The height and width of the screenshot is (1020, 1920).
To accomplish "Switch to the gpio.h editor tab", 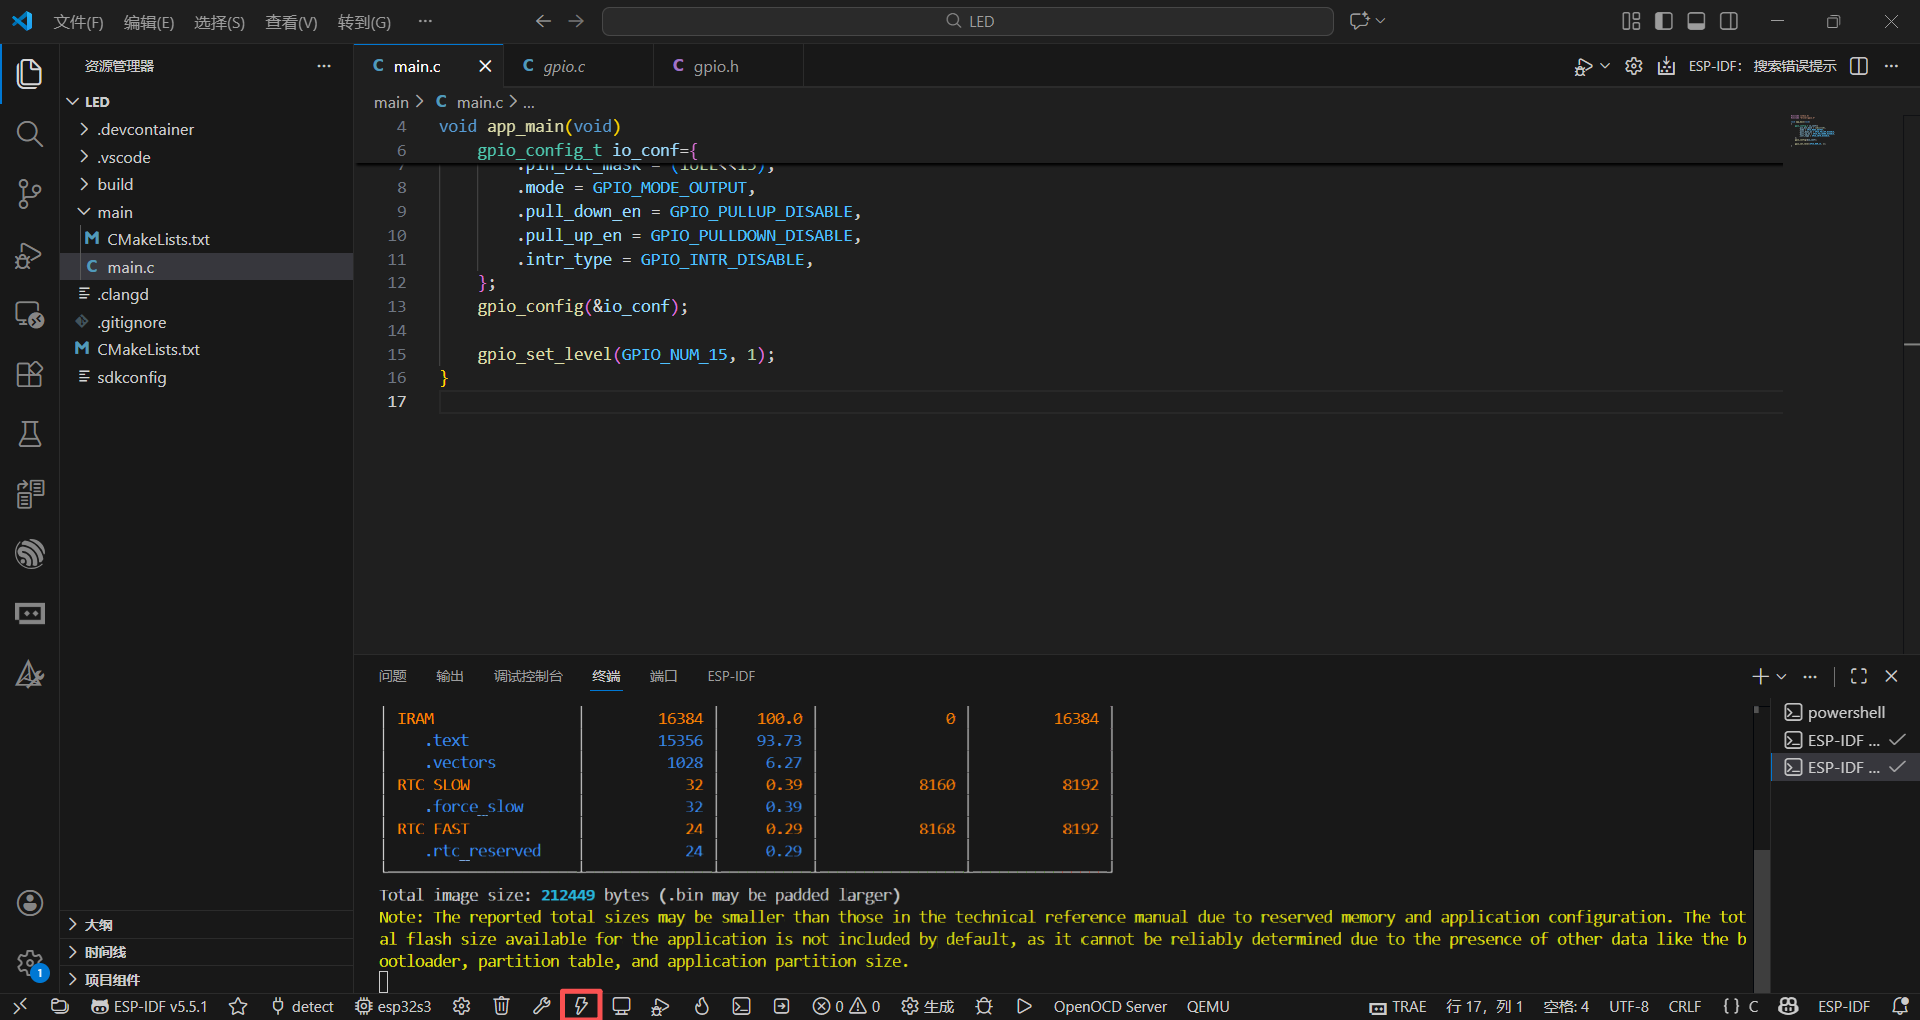I will pyautogui.click(x=728, y=66).
